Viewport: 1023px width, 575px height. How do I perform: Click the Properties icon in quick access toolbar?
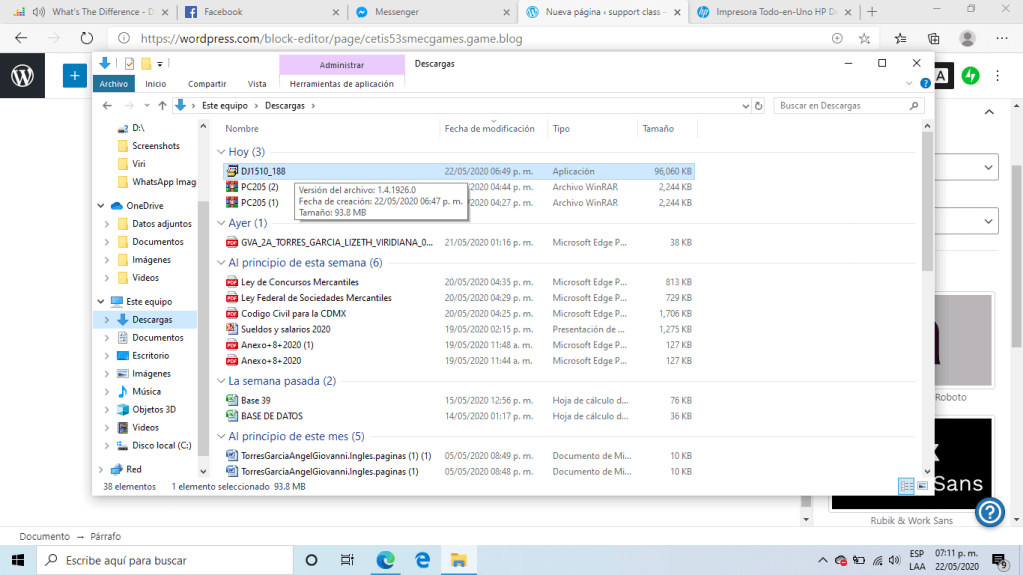pos(129,63)
